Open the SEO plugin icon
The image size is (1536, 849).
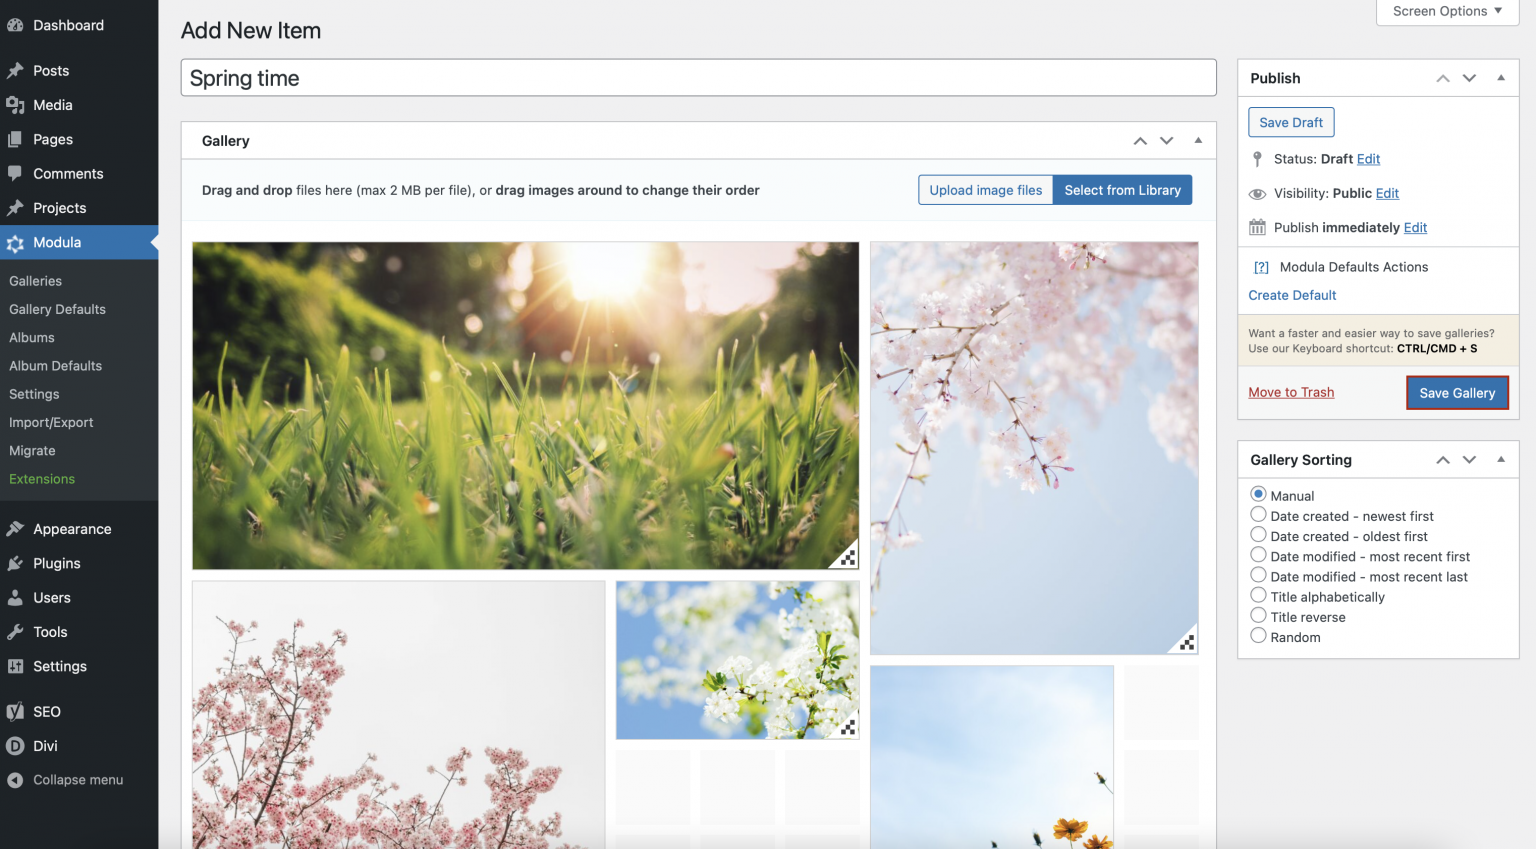point(17,711)
